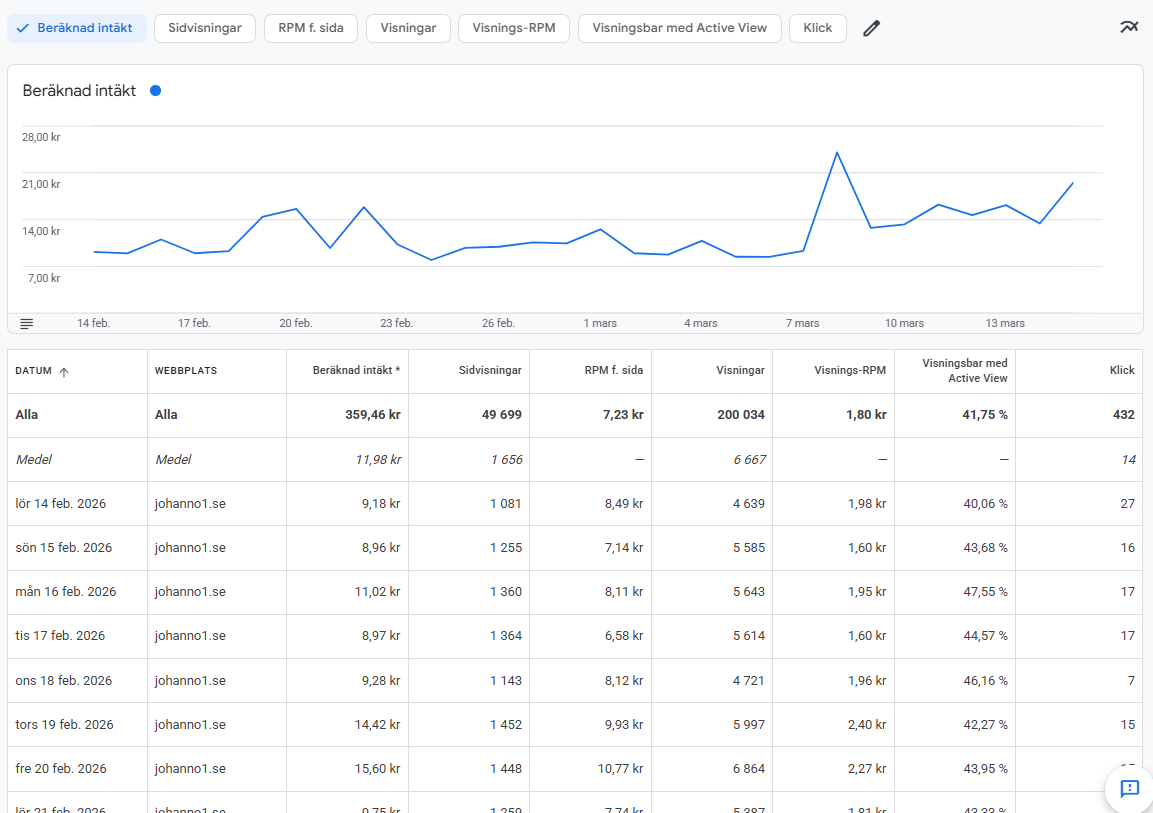Select the Visningar metric chip
This screenshot has height=813, width=1153.
(408, 28)
